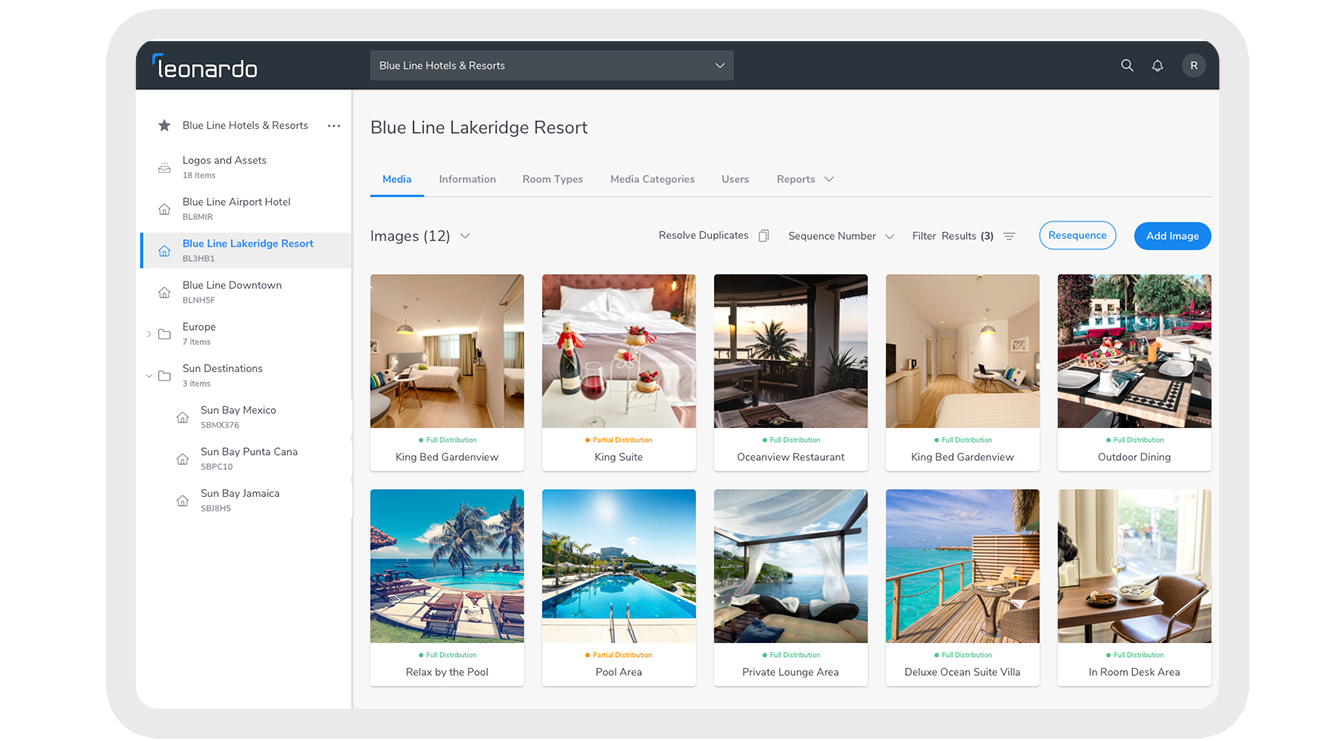
Task: Select Blue Line Hotels & Resorts in sidebar
Action: pos(245,126)
